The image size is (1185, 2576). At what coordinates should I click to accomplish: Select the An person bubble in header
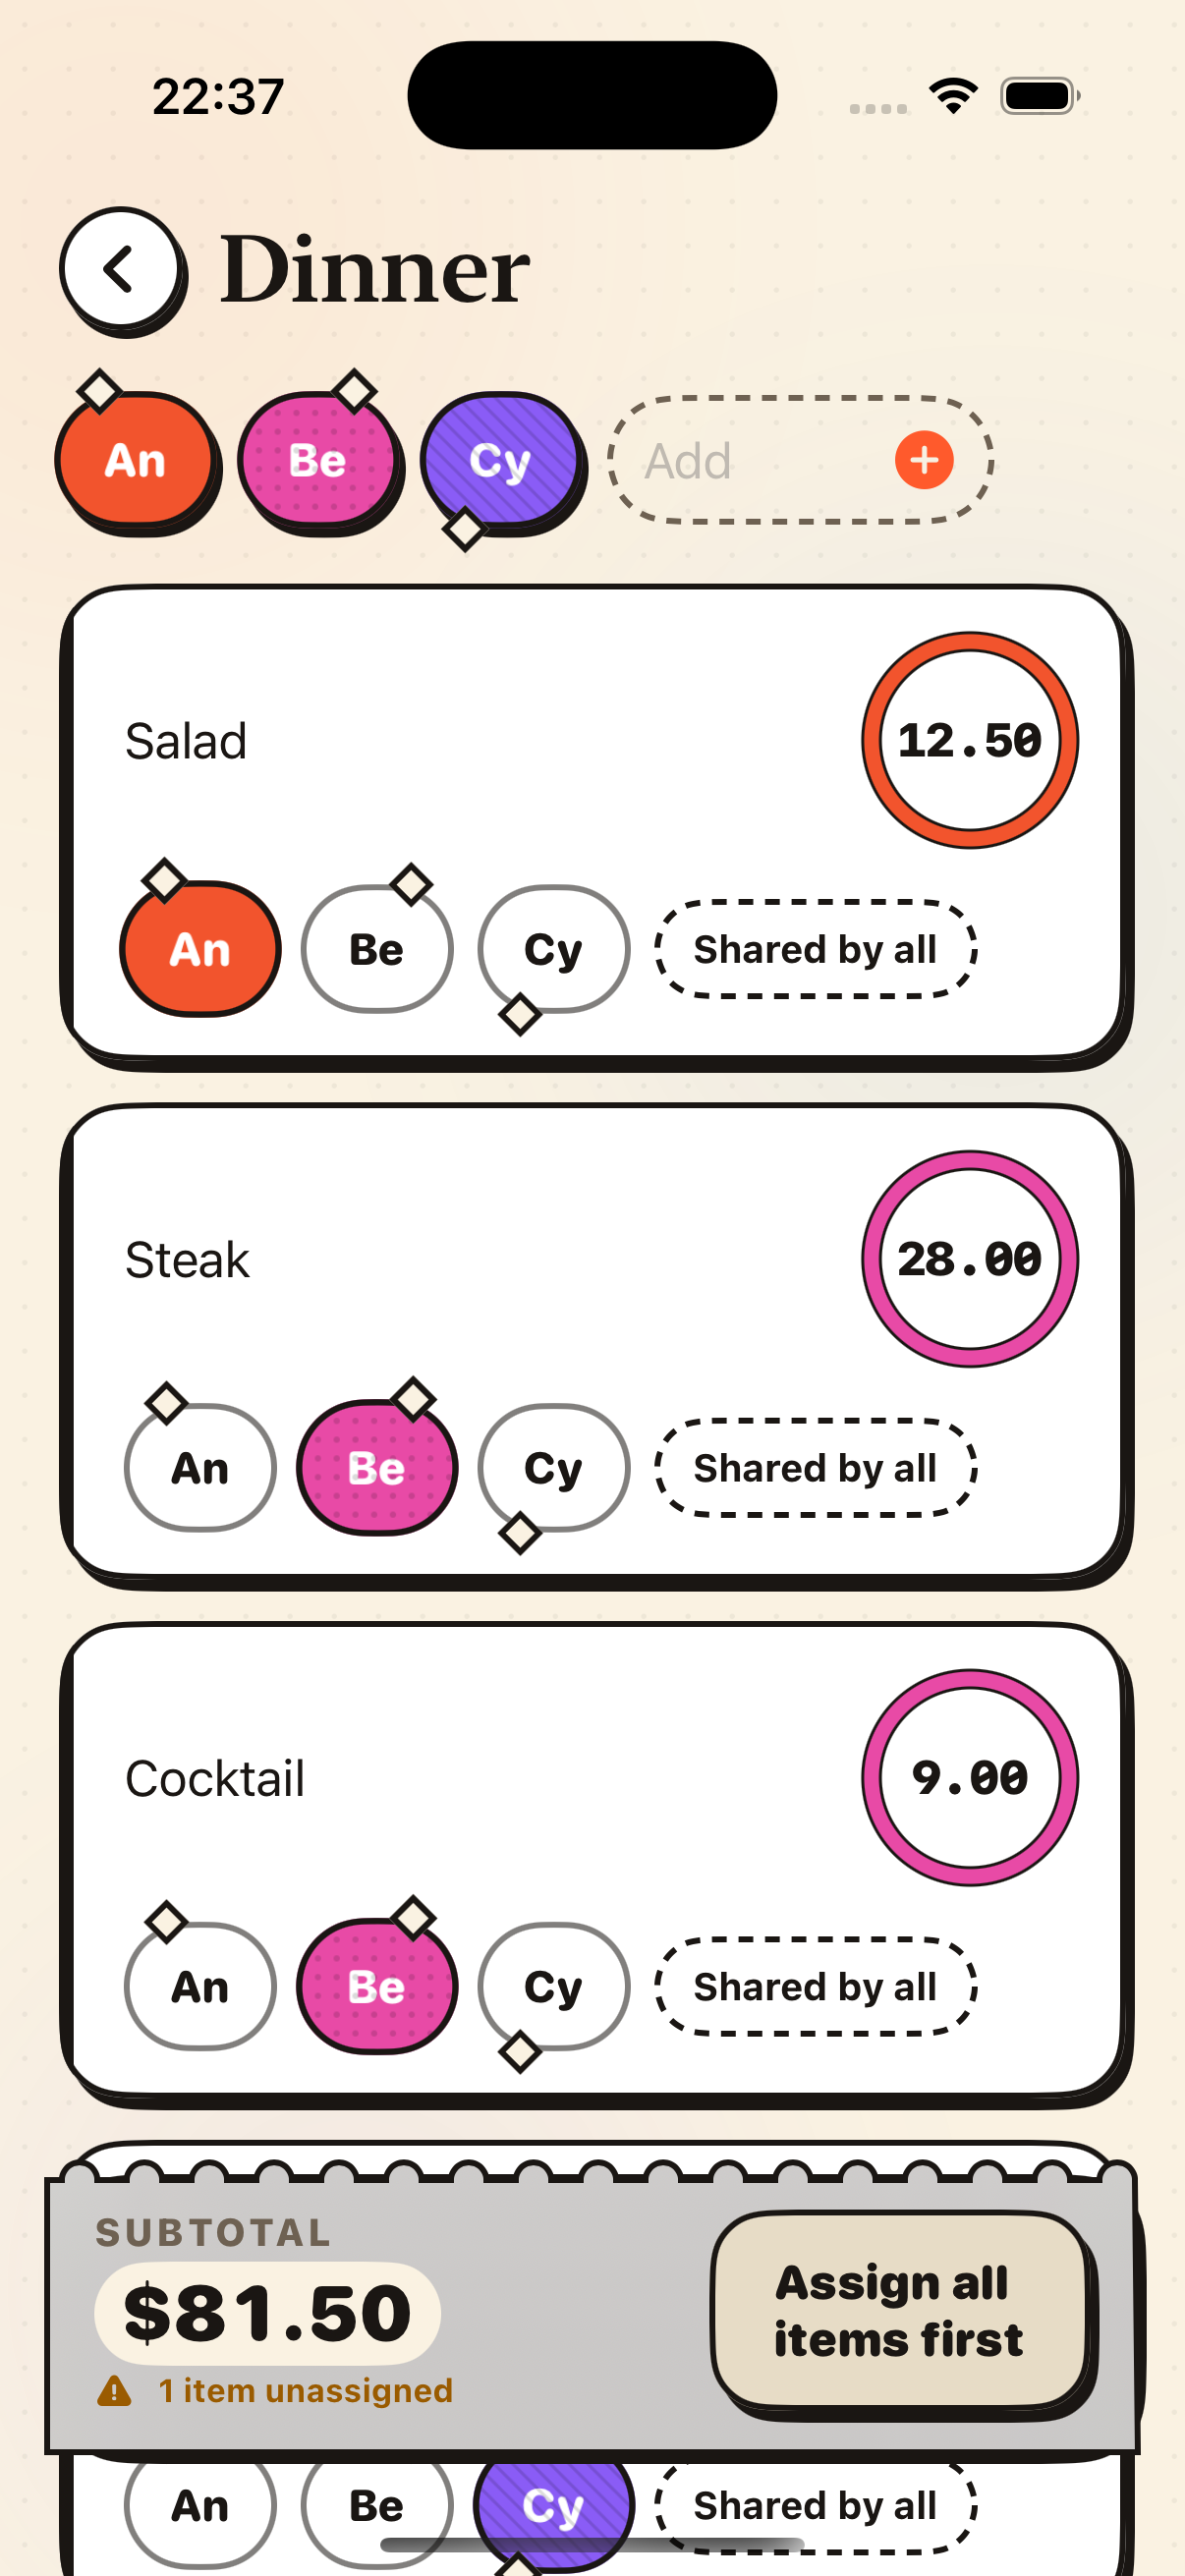[x=135, y=460]
